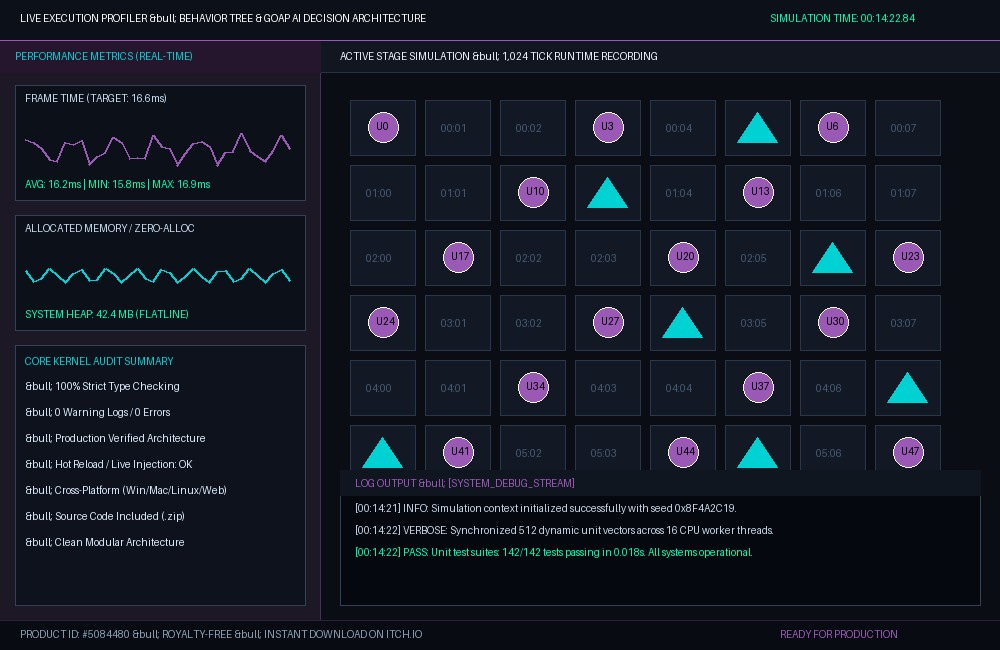The height and width of the screenshot is (650, 1000).
Task: Click the Source Code Included (.zip) entry
Action: 105,516
